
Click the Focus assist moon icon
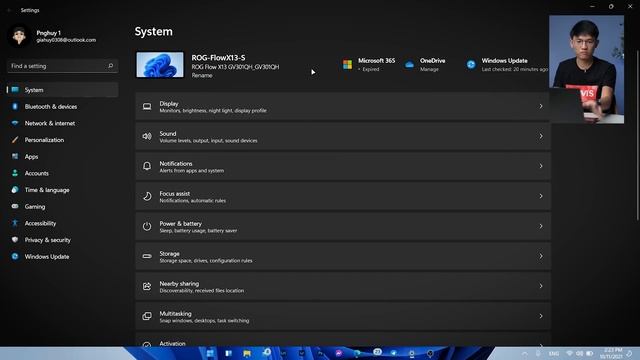pos(147,196)
